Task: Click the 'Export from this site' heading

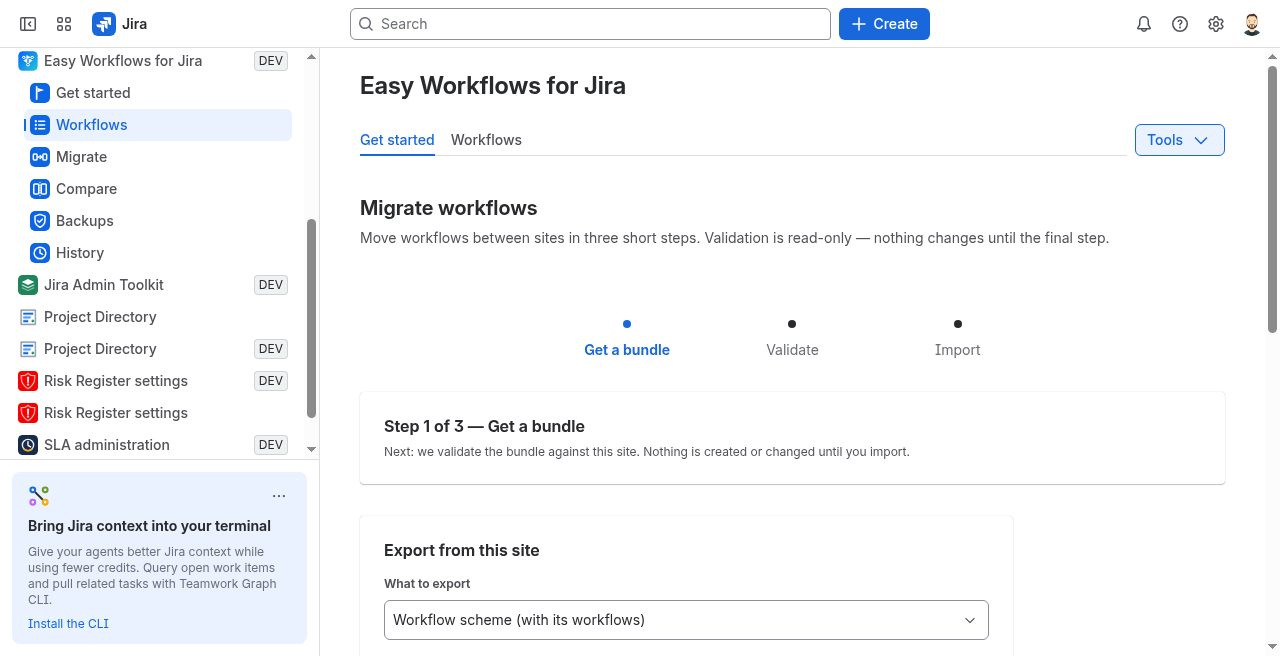Action: (x=462, y=550)
